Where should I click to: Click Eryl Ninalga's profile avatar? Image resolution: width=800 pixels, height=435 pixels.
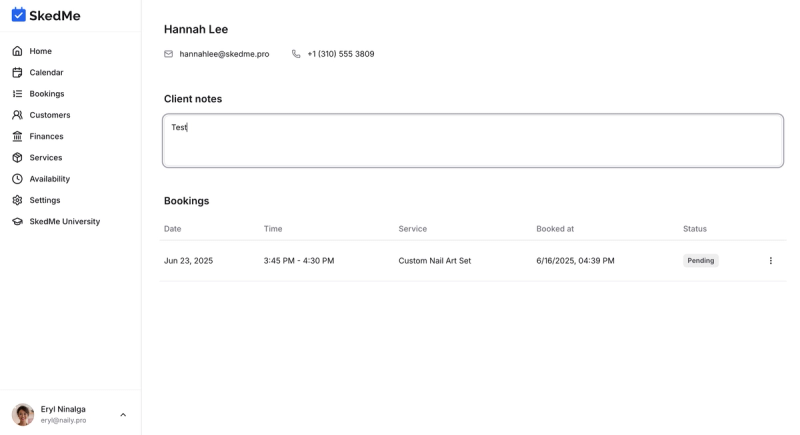point(23,415)
